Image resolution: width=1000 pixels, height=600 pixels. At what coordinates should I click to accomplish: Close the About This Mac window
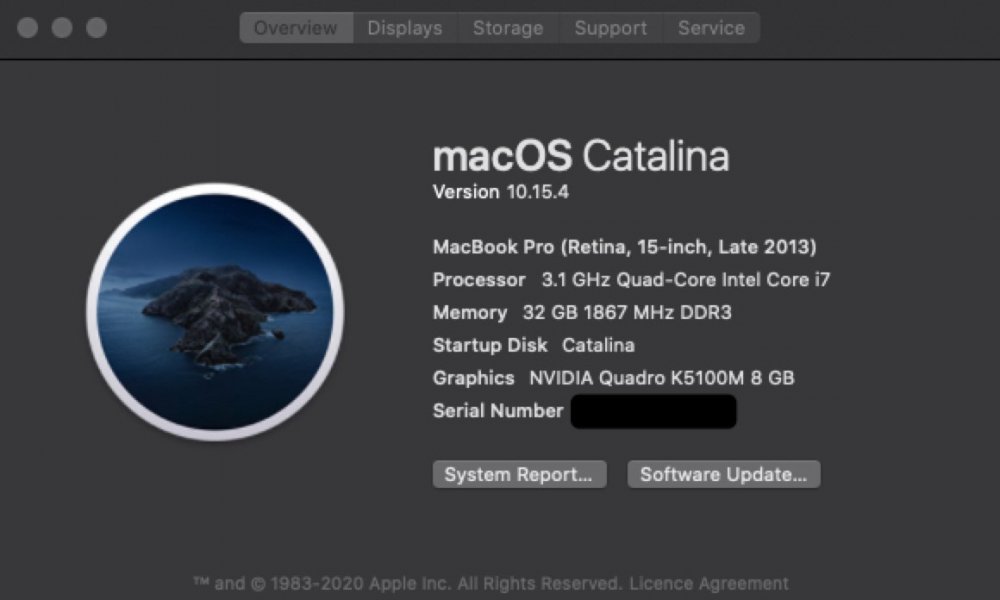click(28, 28)
